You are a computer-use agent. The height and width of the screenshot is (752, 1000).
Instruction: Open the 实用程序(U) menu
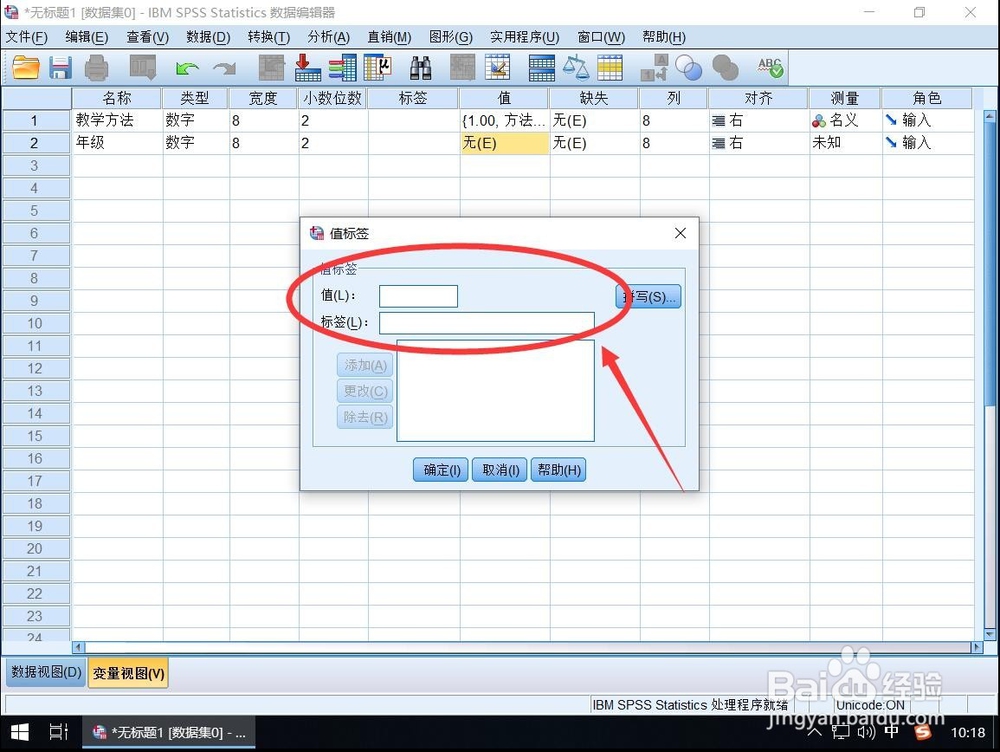pos(524,37)
